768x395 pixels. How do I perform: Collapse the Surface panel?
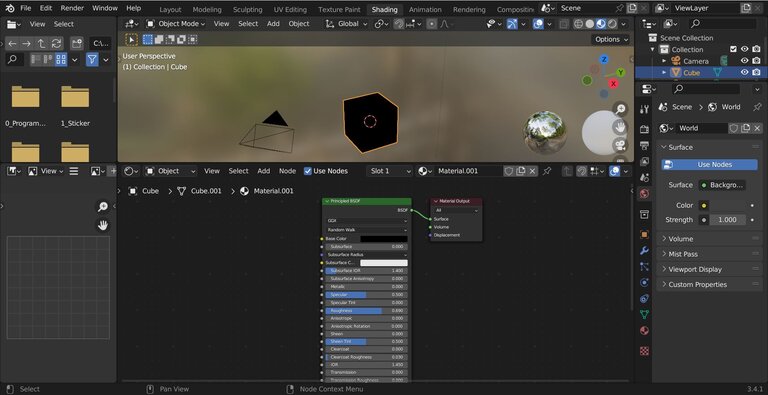pyautogui.click(x=681, y=147)
